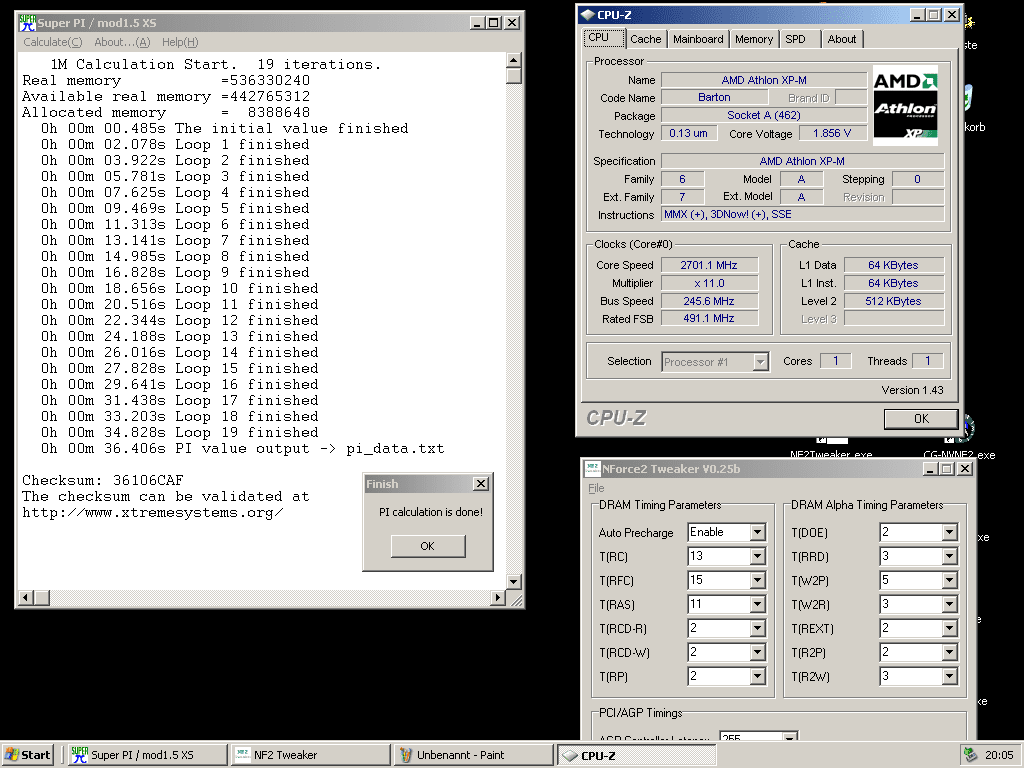
Task: Close the Finish dialog with X
Action: click(481, 483)
